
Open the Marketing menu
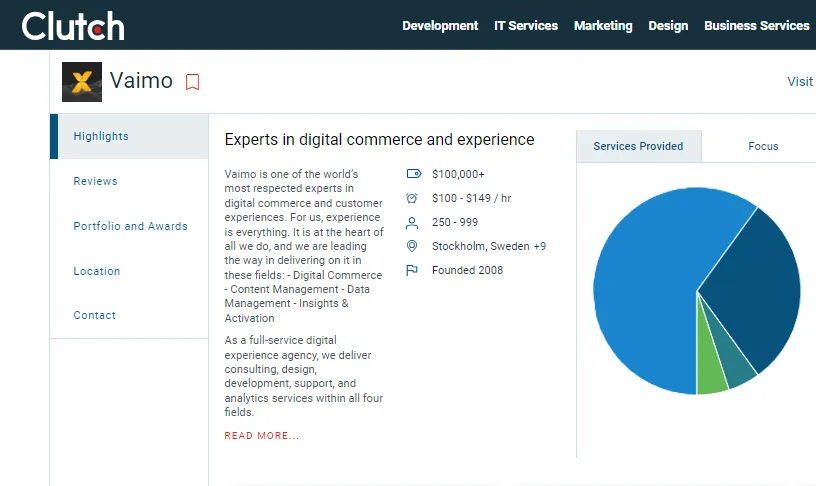tap(603, 25)
